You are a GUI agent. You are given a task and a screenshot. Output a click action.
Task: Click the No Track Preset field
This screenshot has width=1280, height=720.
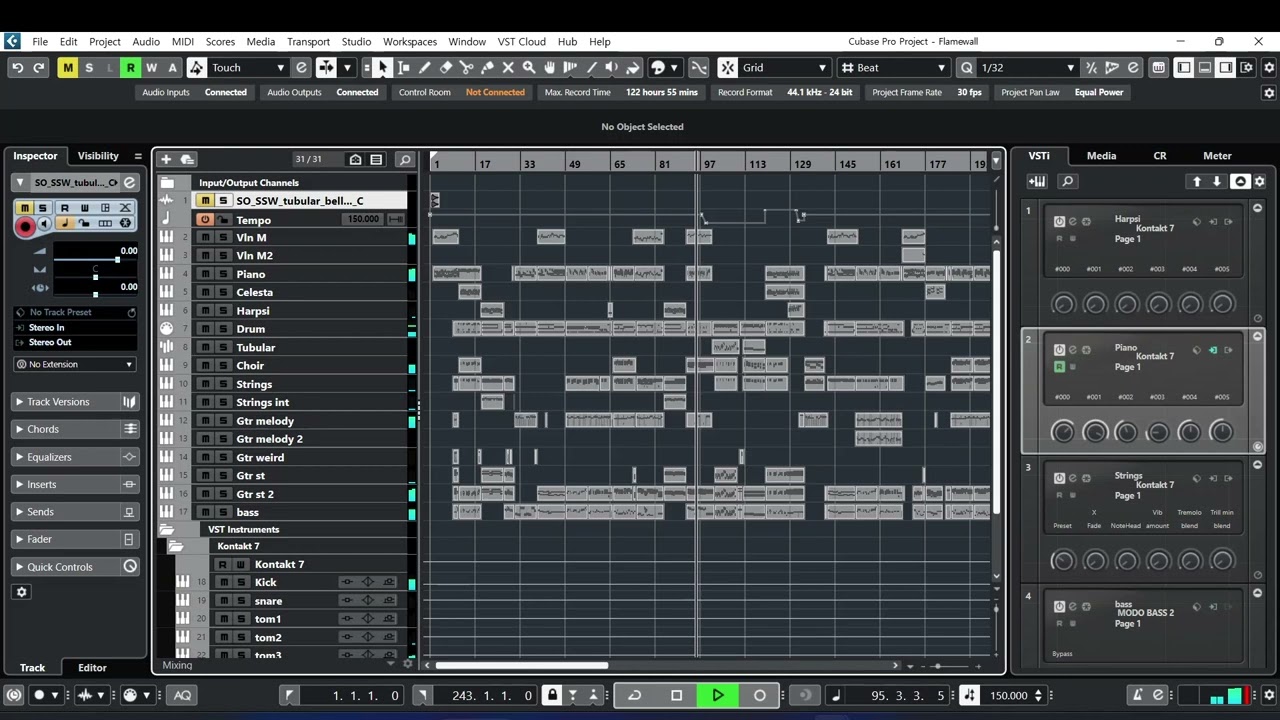click(75, 312)
